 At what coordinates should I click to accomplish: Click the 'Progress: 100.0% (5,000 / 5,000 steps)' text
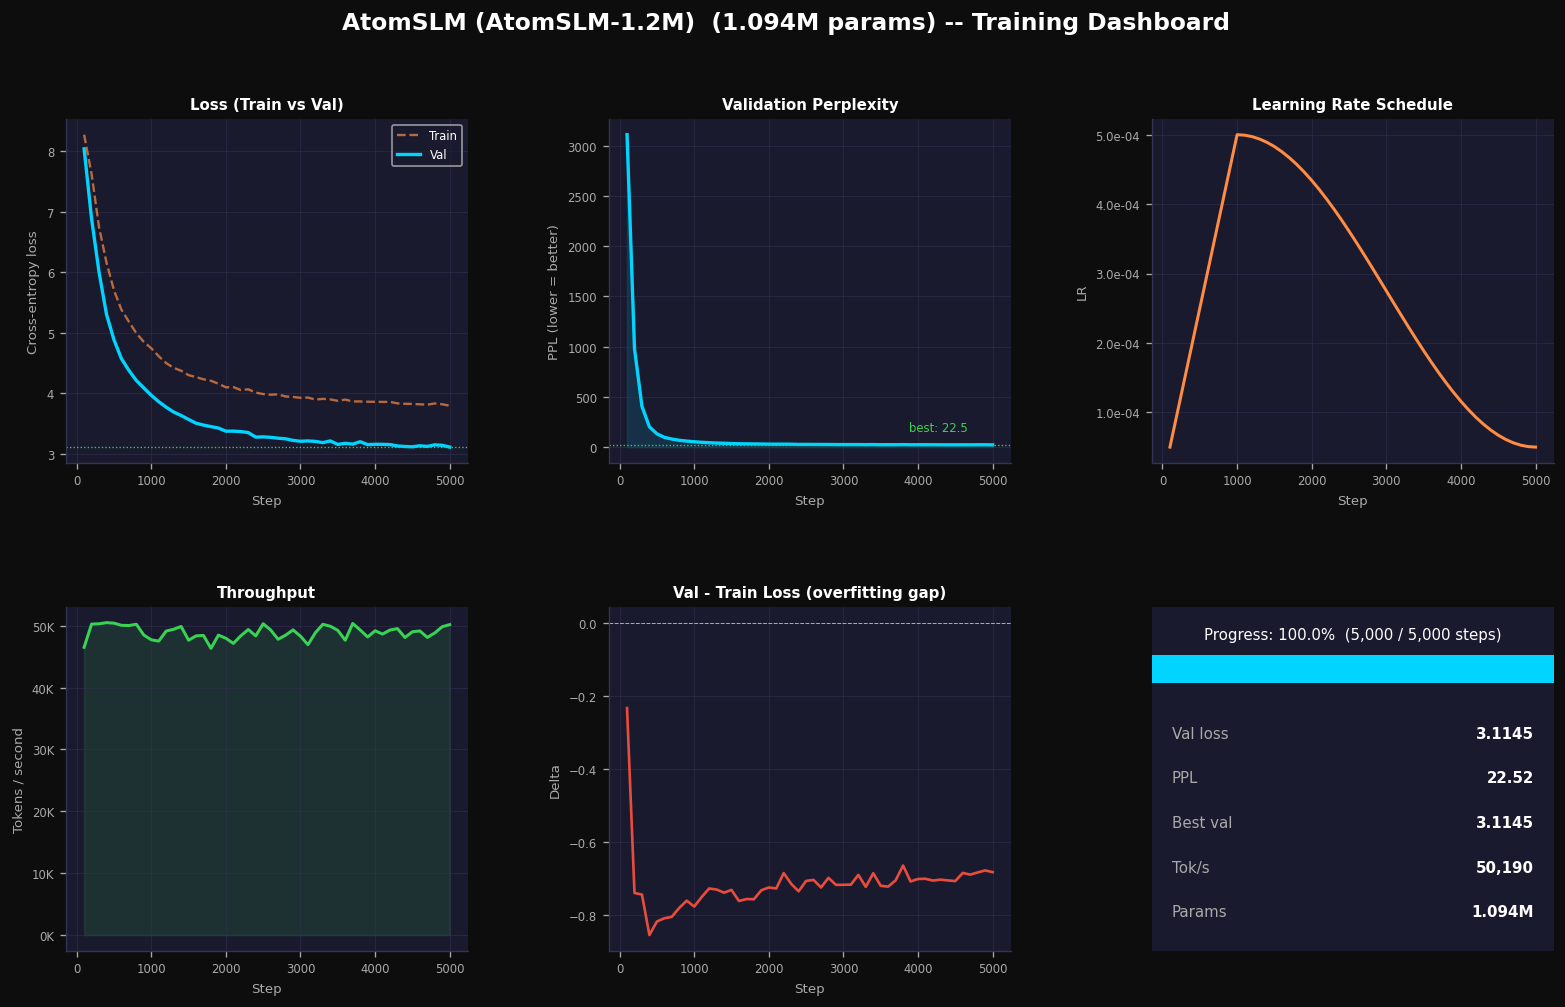click(1352, 635)
